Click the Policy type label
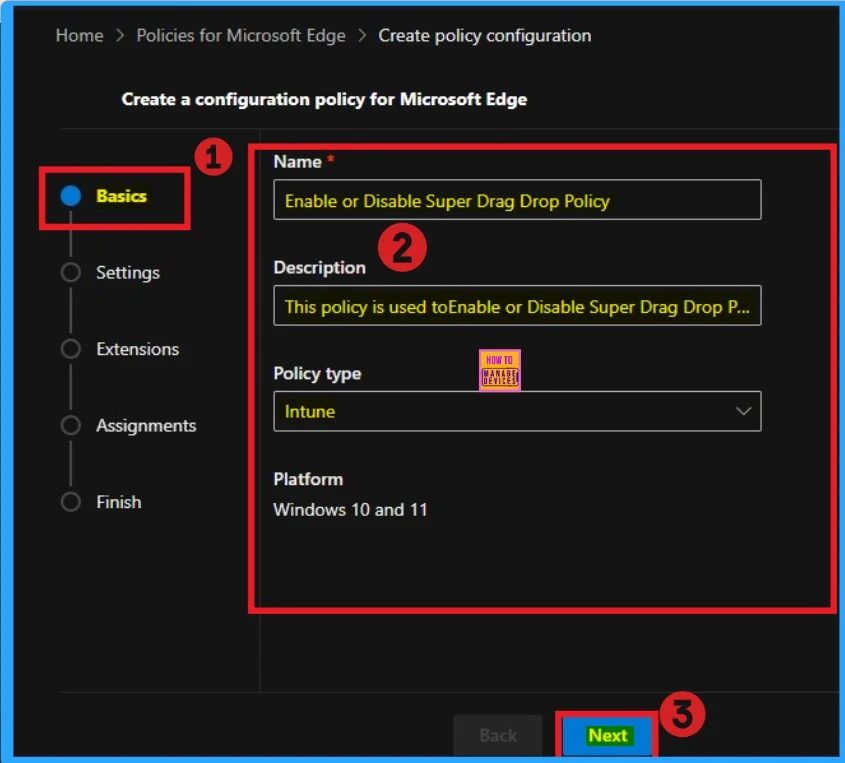This screenshot has height=763, width=845. coord(317,373)
